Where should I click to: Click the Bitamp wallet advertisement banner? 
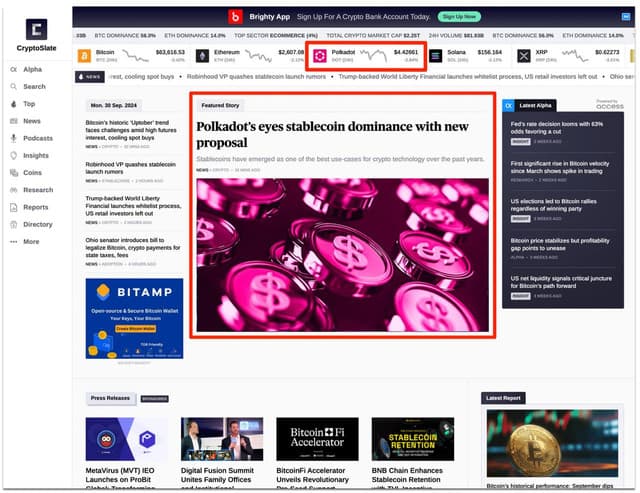point(134,318)
